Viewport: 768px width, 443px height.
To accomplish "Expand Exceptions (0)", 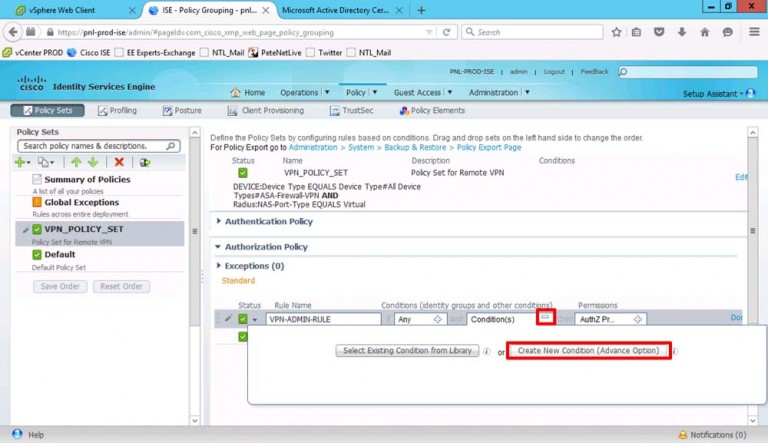I will pos(218,265).
